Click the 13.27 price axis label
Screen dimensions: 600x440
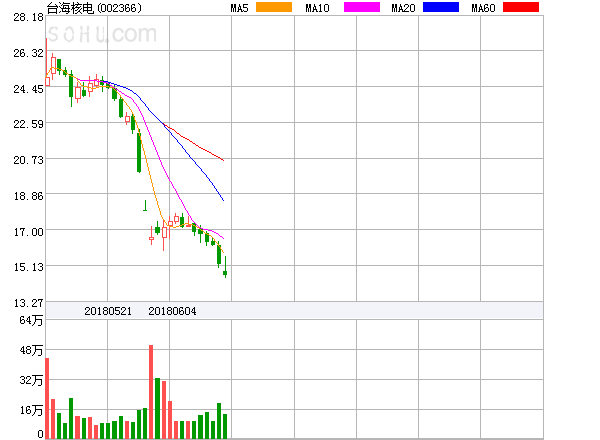(29, 303)
